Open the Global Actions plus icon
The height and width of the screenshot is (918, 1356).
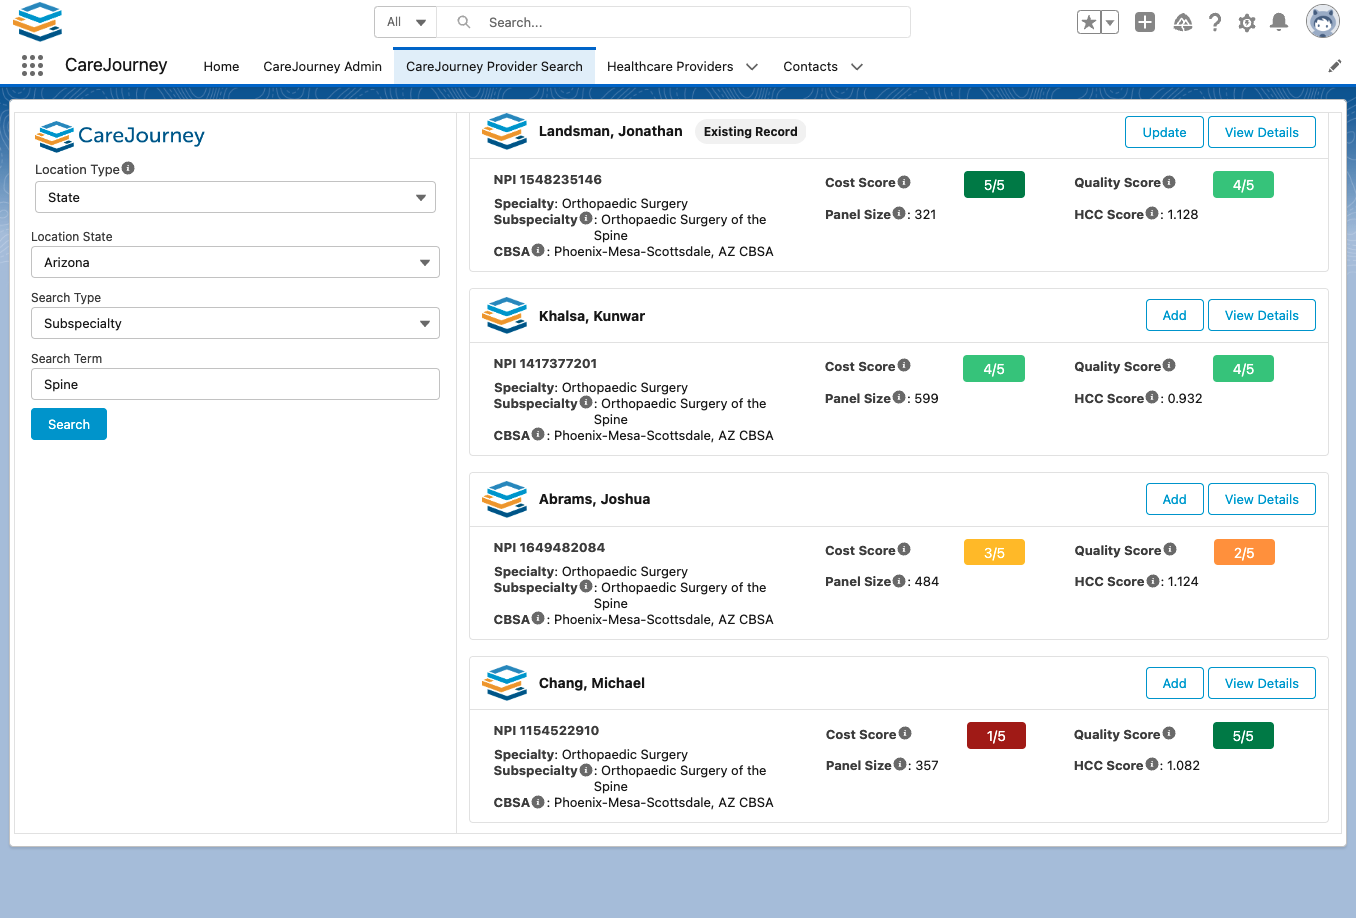click(1145, 22)
